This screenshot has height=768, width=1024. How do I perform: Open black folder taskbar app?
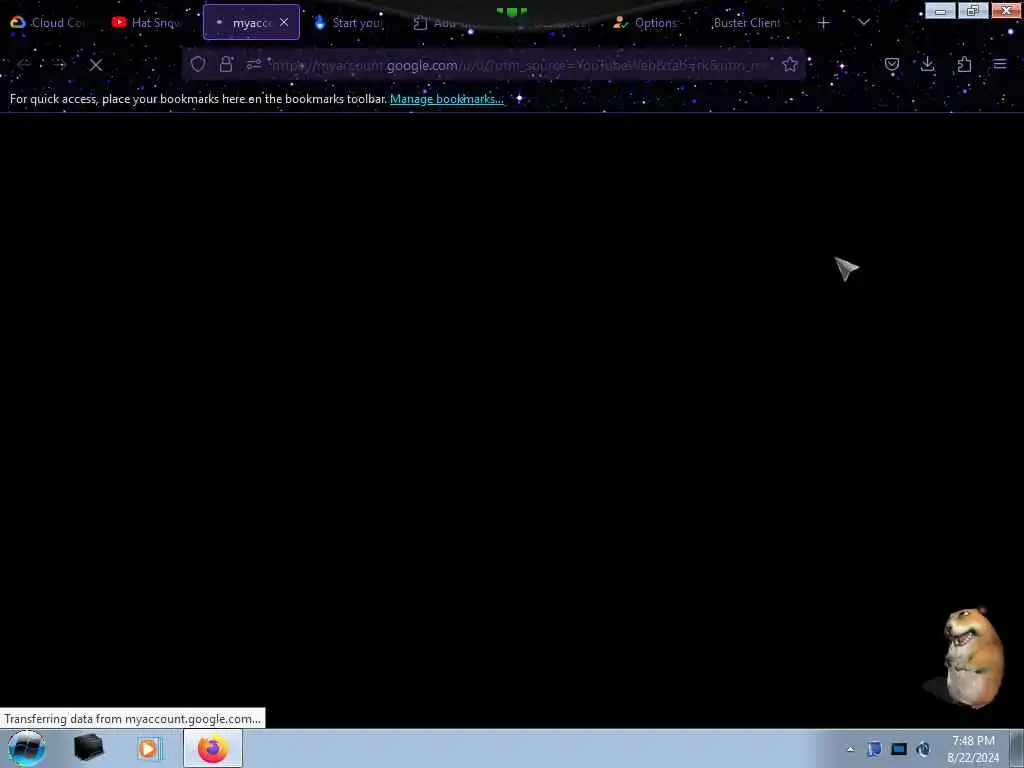pos(89,748)
